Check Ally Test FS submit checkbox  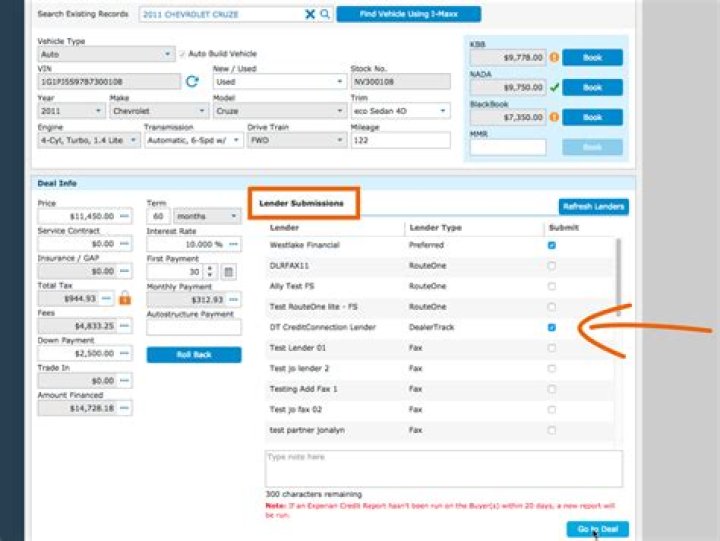pos(552,286)
